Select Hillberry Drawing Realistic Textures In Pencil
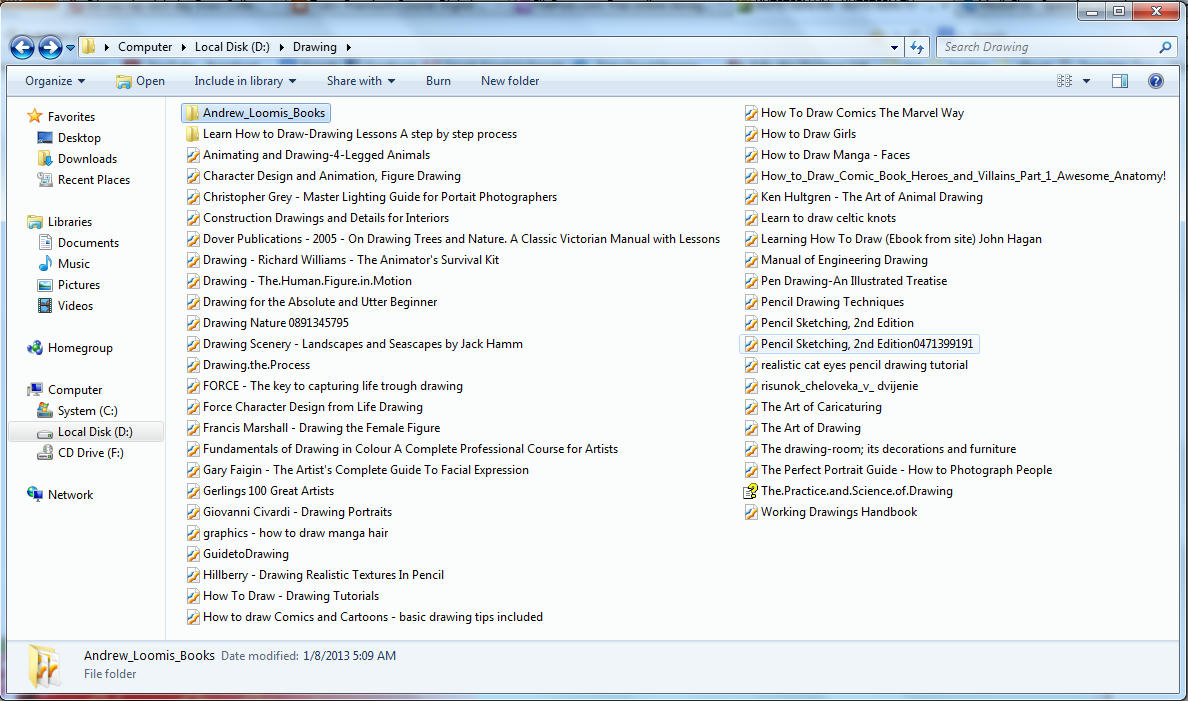This screenshot has height=701, width=1188. click(x=315, y=575)
